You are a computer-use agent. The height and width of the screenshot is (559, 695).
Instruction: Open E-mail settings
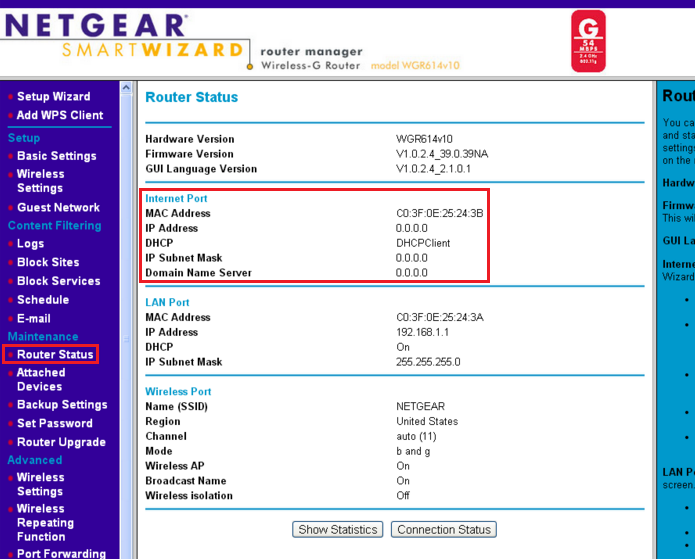[x=34, y=318]
